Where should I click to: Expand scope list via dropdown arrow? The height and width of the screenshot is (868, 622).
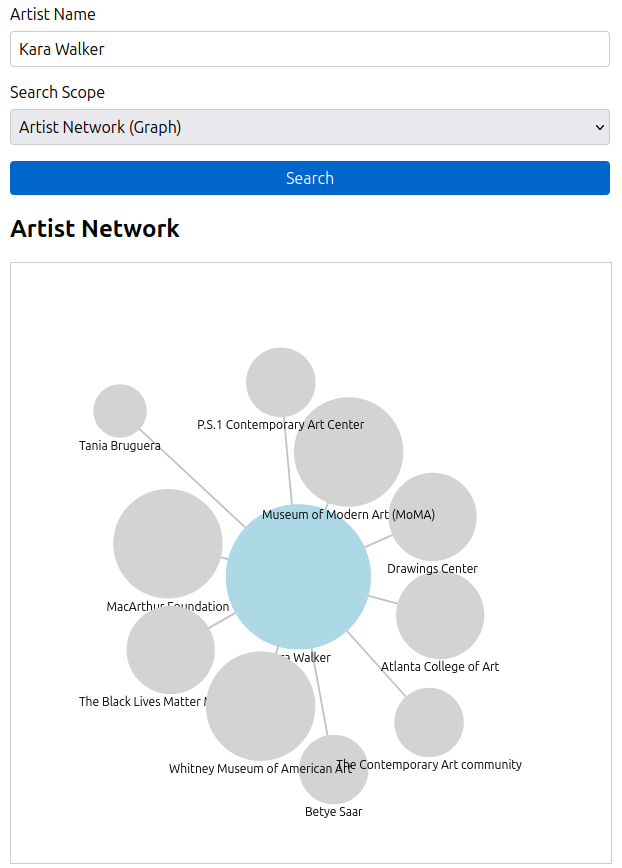(x=599, y=127)
